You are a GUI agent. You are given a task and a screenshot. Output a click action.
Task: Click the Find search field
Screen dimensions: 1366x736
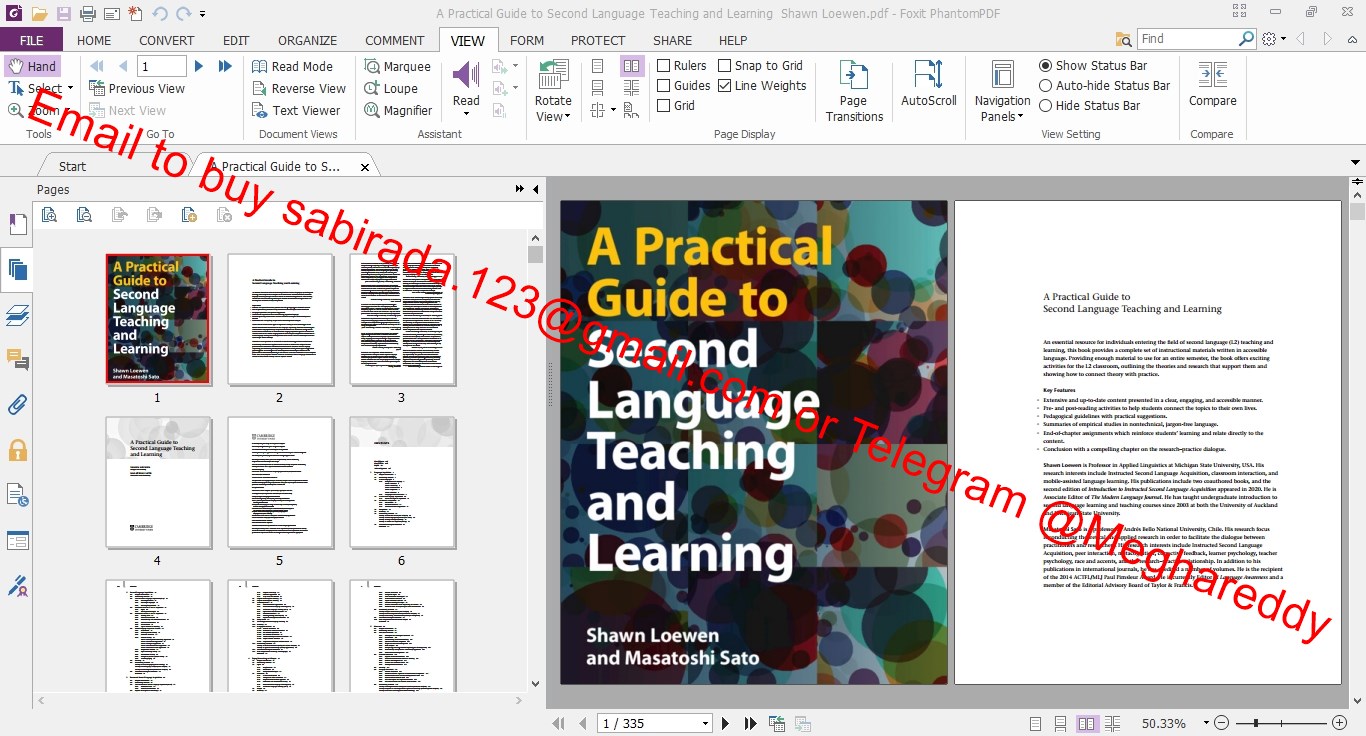pos(1186,38)
